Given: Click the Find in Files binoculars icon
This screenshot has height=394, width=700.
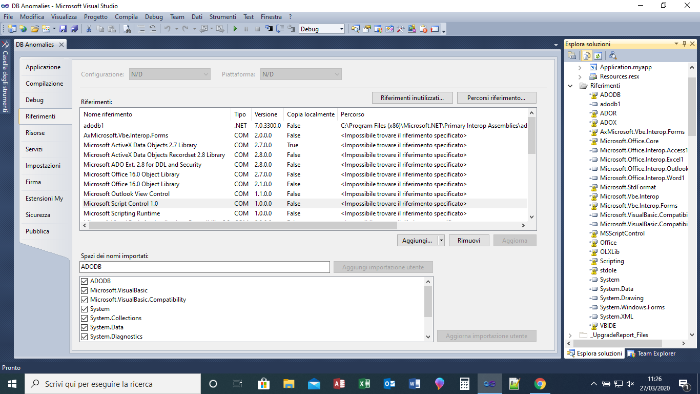Looking at the screenshot, I should click(128, 29).
